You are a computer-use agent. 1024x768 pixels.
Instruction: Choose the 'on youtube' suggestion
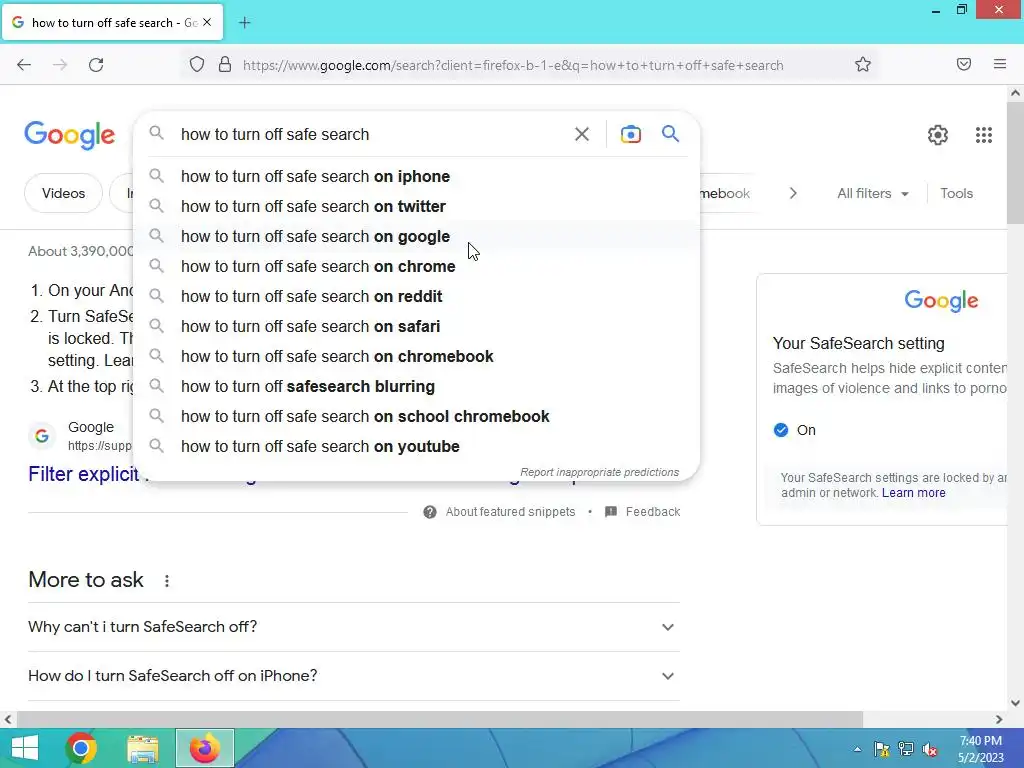coord(417,447)
